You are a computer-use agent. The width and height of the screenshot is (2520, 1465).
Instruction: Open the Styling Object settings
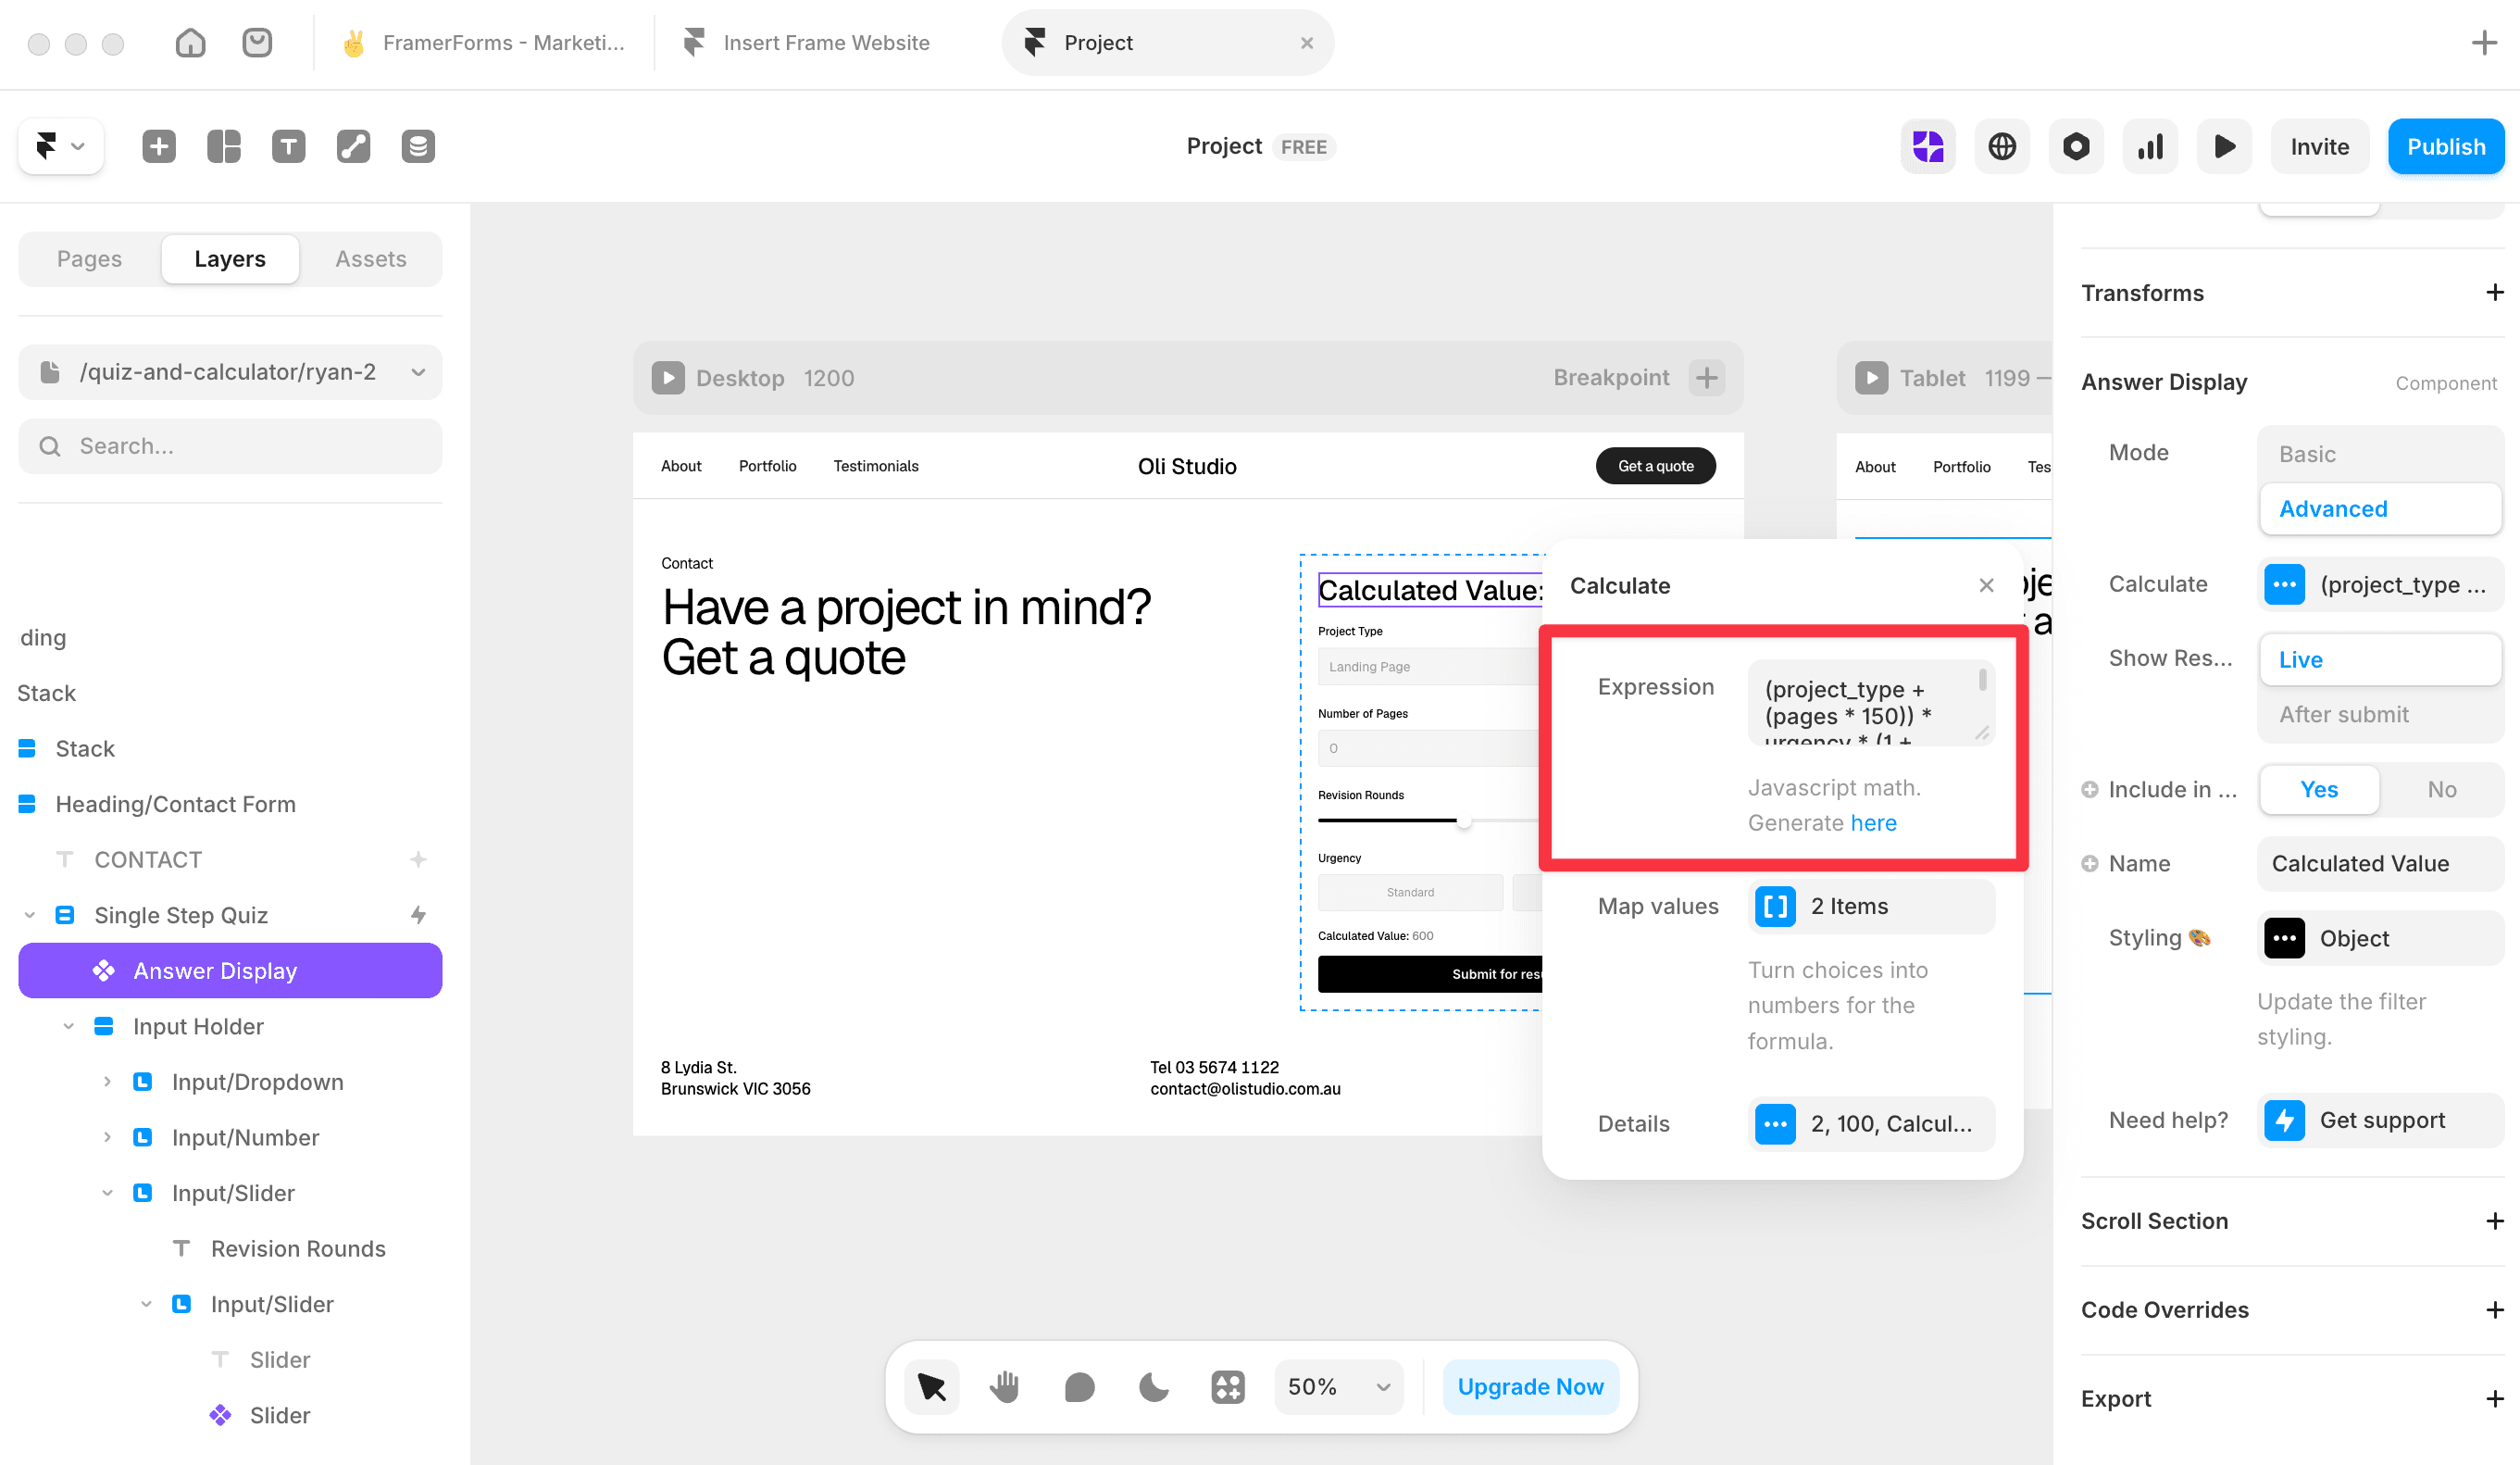pyautogui.click(x=2380, y=938)
